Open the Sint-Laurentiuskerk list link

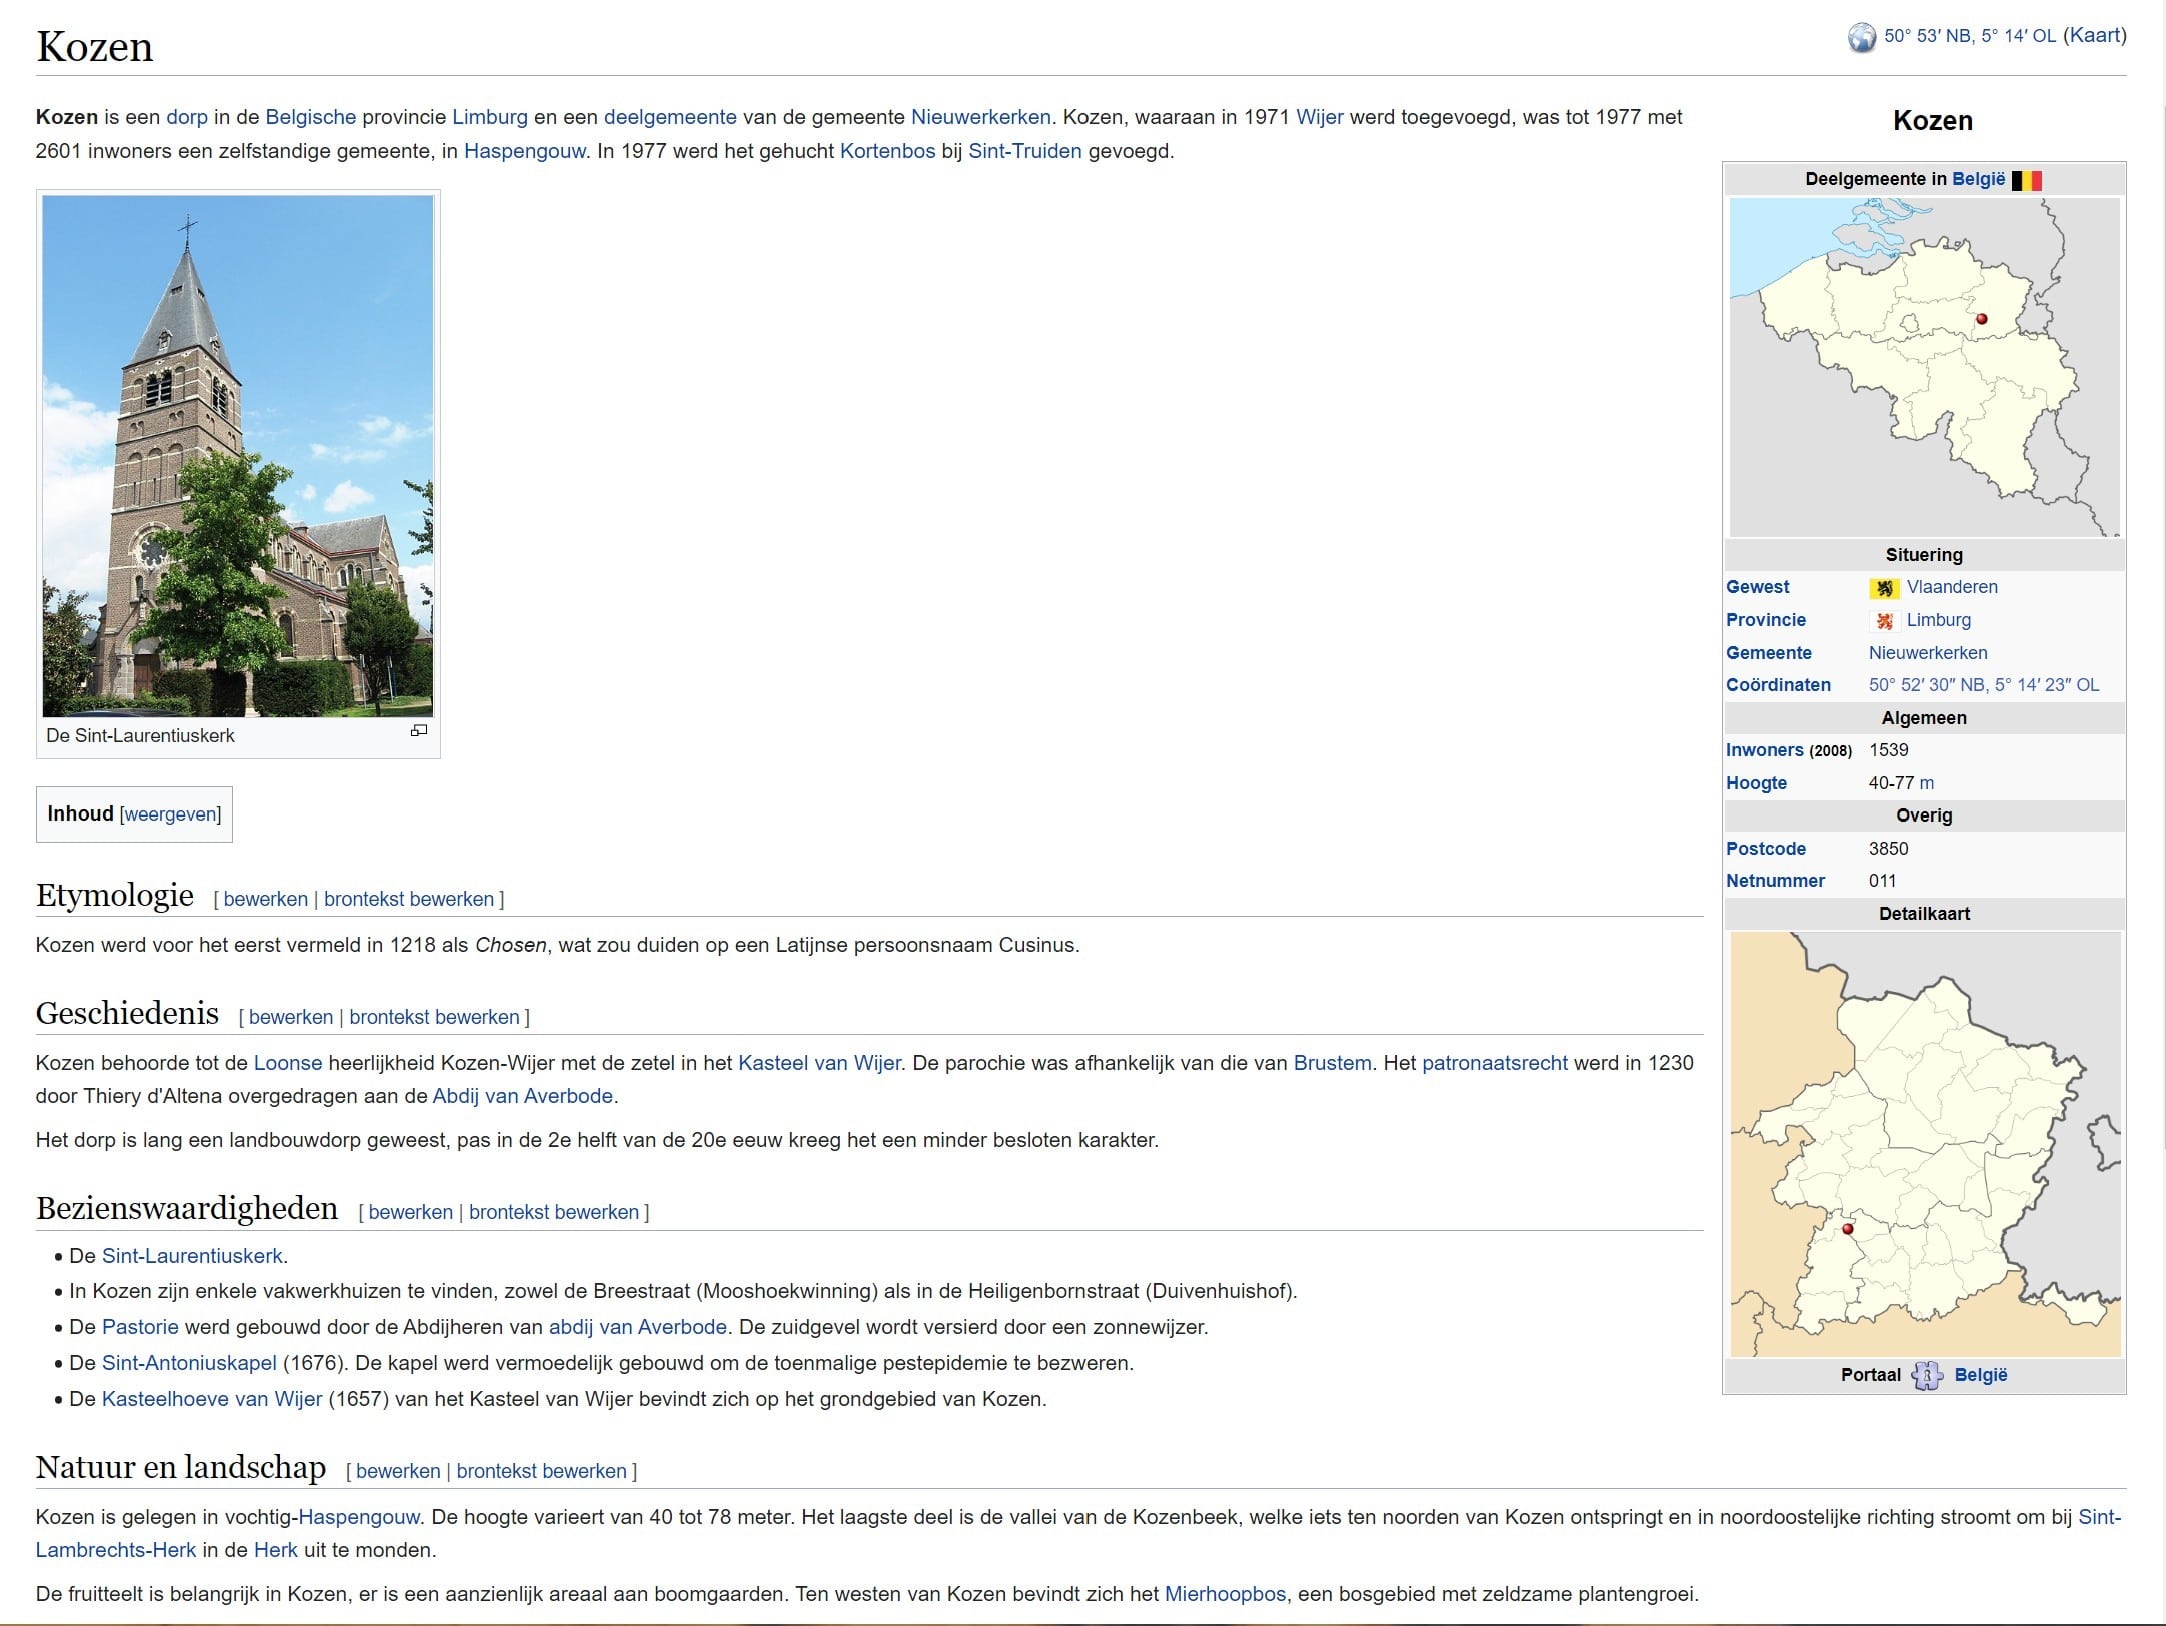tap(192, 1256)
